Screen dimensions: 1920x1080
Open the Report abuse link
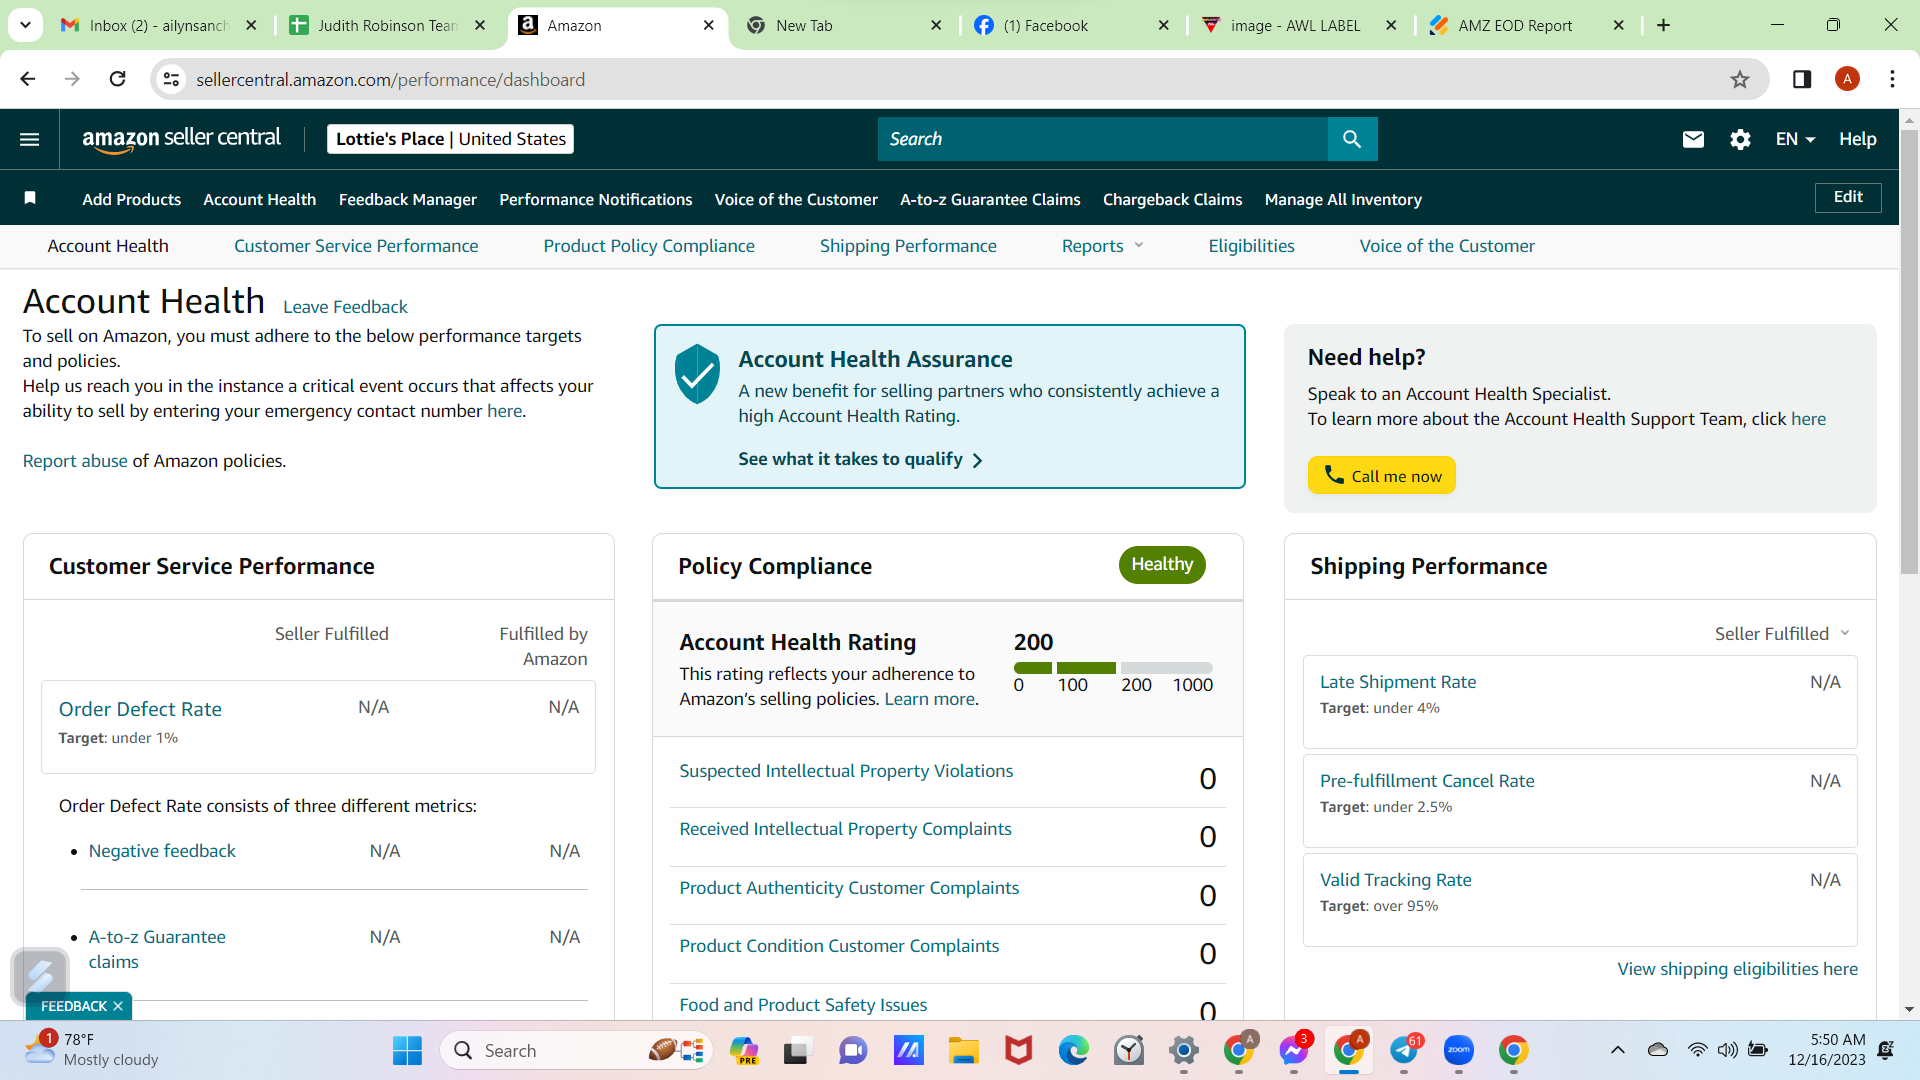(x=75, y=461)
